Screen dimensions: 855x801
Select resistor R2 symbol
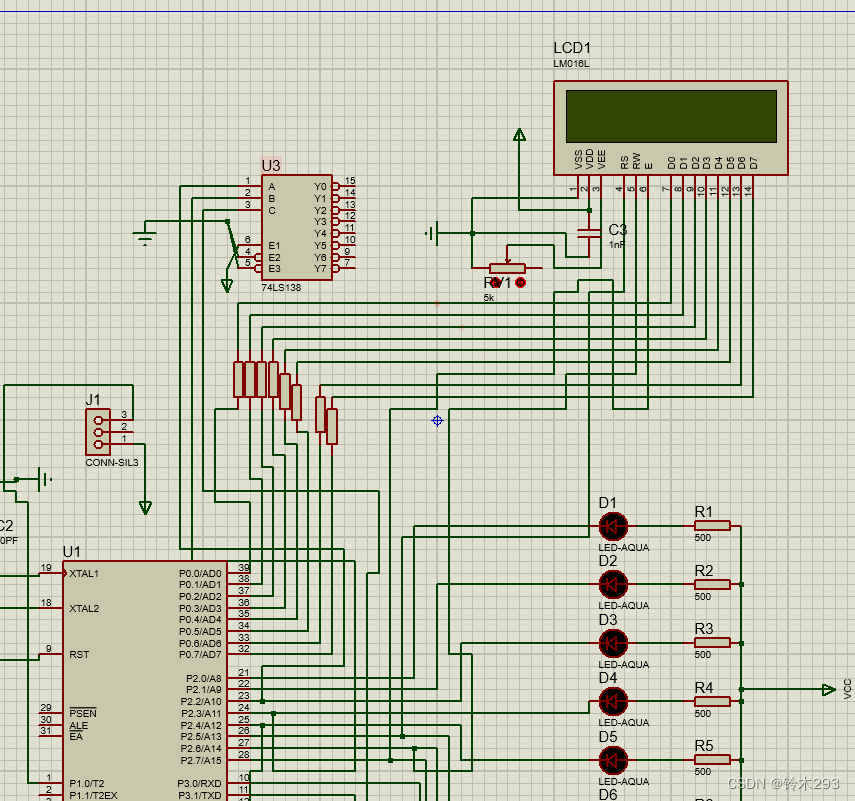(x=712, y=585)
